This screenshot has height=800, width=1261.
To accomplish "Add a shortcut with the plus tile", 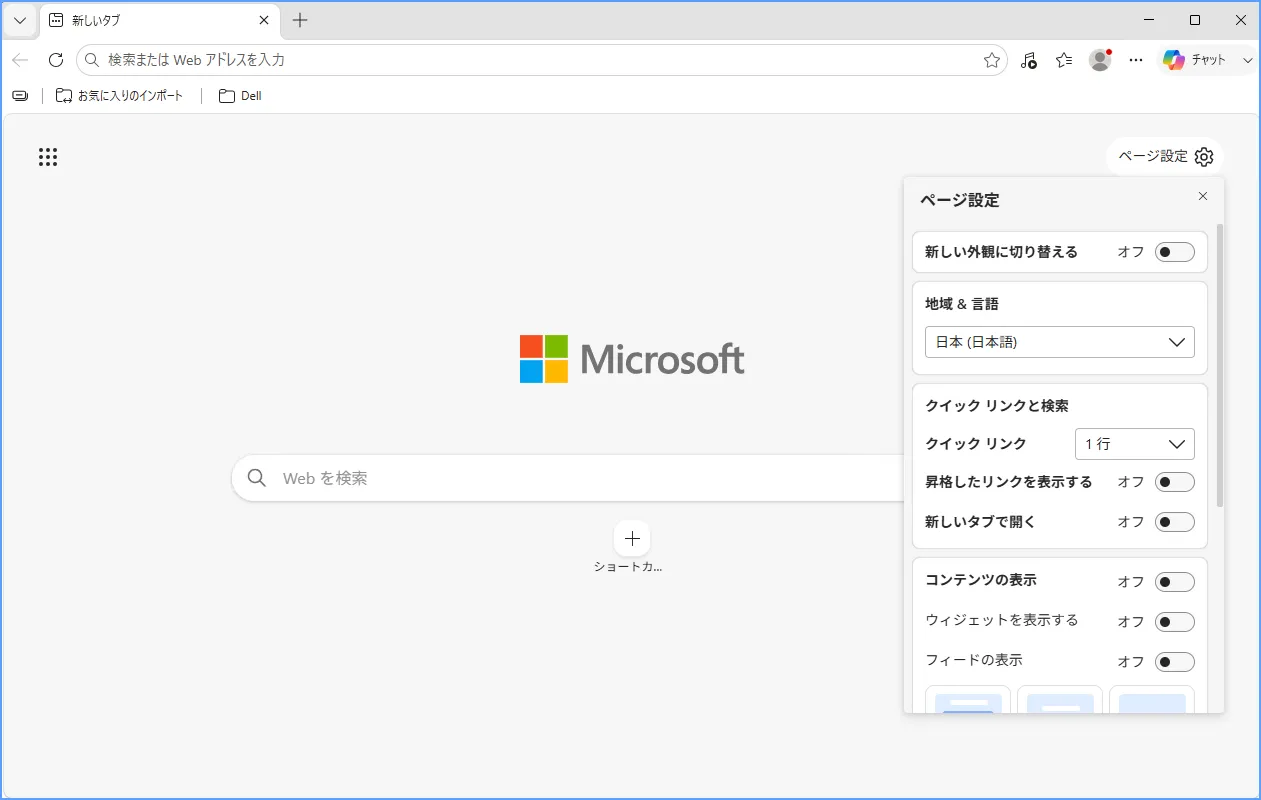I will [x=632, y=539].
